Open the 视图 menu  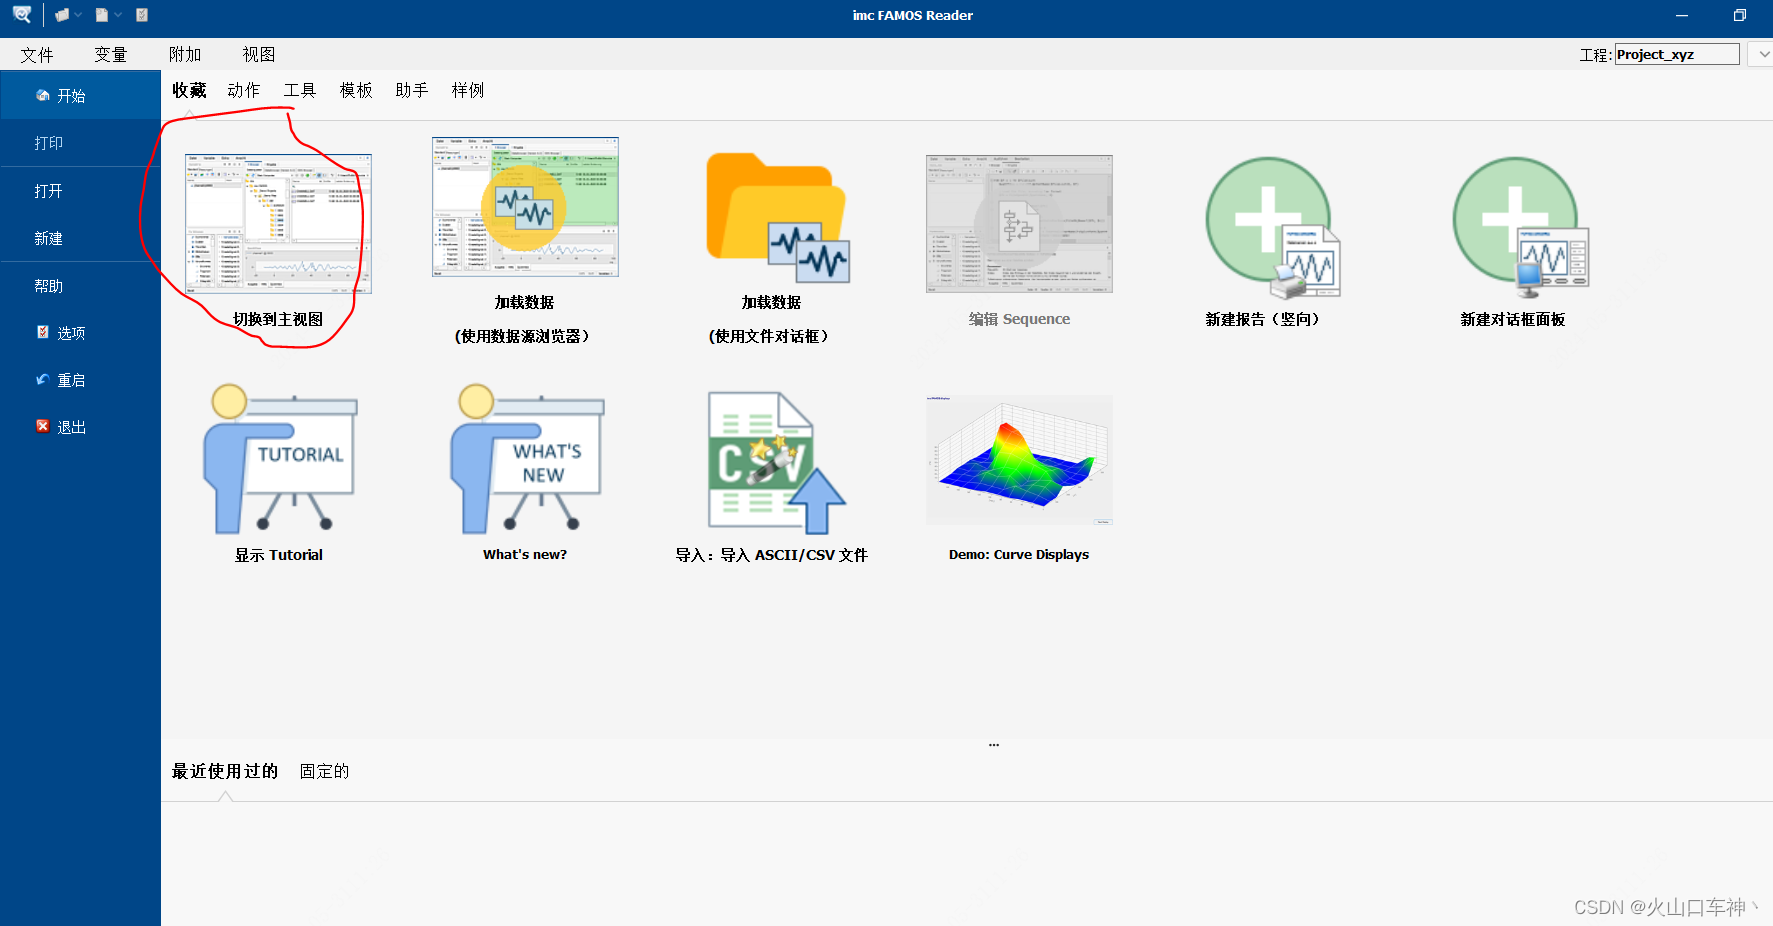(x=259, y=55)
